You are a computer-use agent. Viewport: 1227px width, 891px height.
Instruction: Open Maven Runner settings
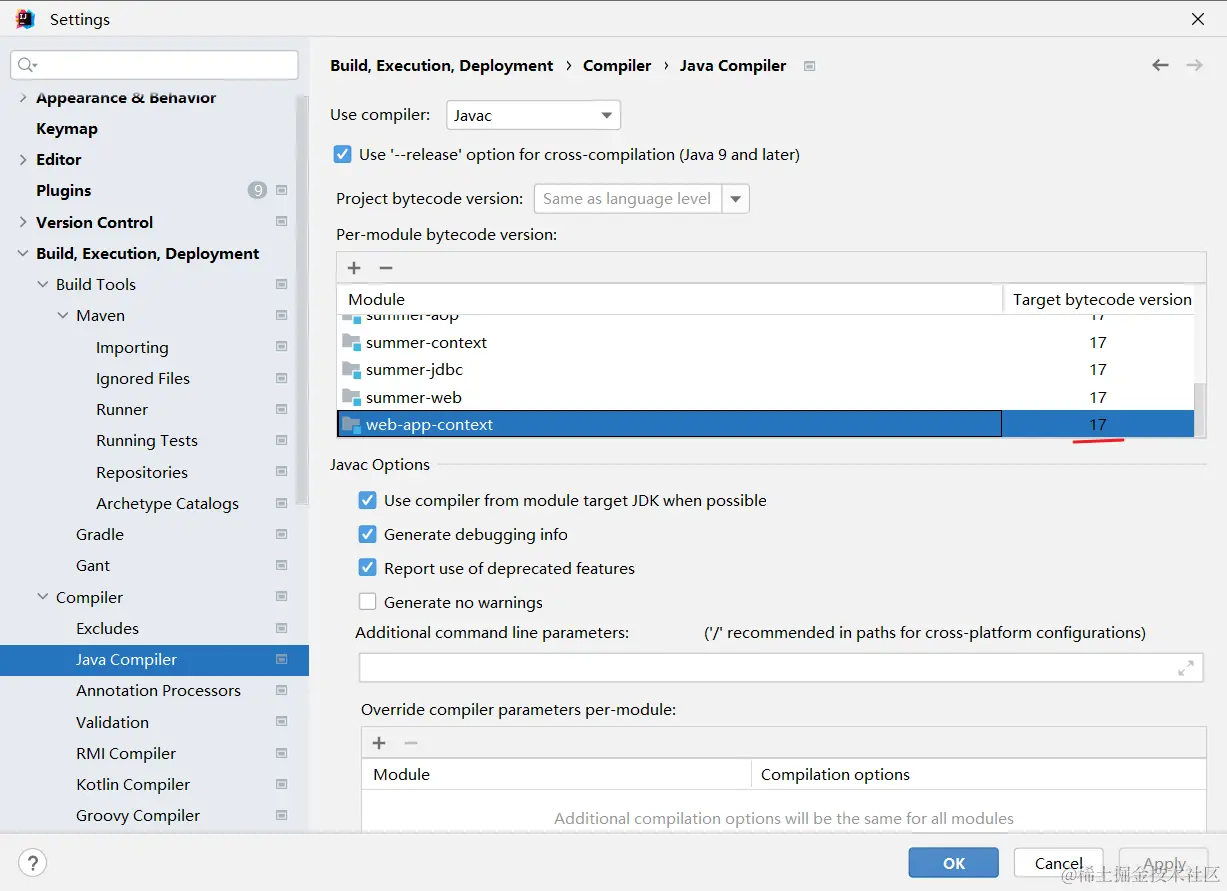point(122,409)
